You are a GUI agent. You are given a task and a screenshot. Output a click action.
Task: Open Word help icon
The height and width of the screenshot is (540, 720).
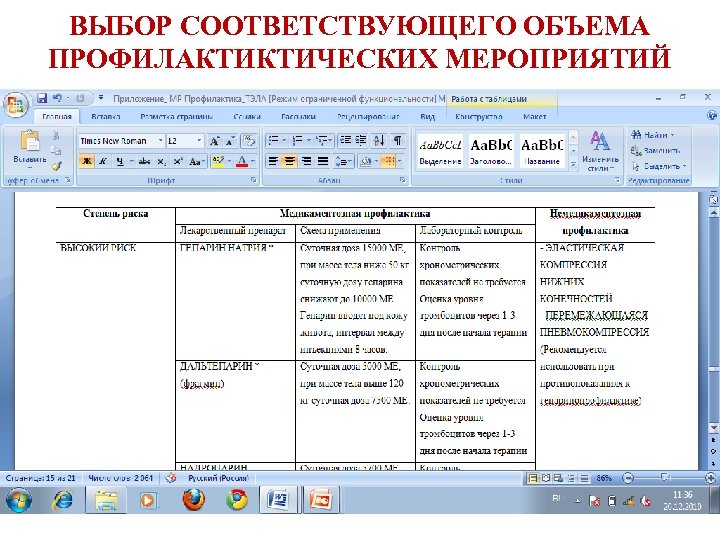[x=713, y=116]
